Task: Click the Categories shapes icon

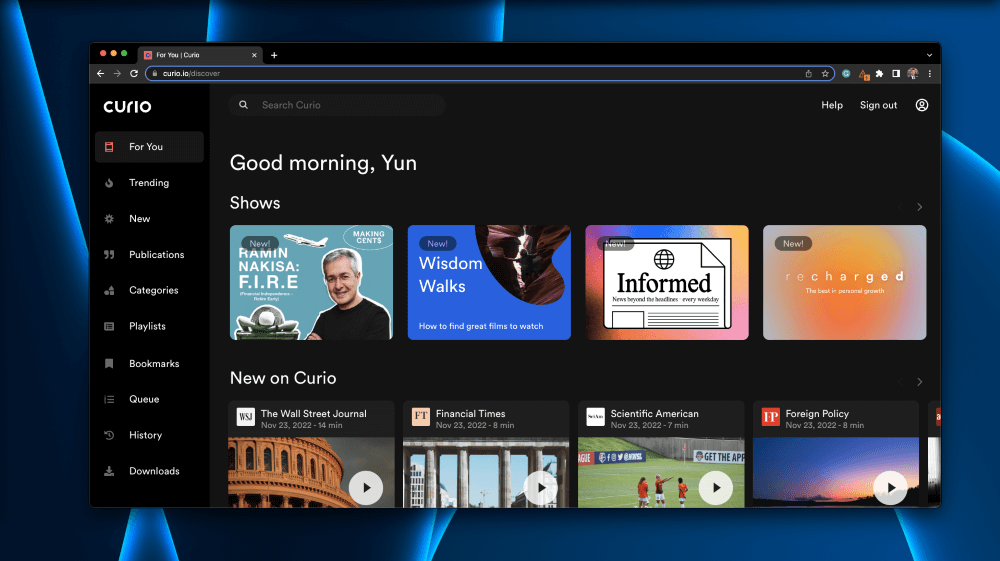Action: coord(109,290)
